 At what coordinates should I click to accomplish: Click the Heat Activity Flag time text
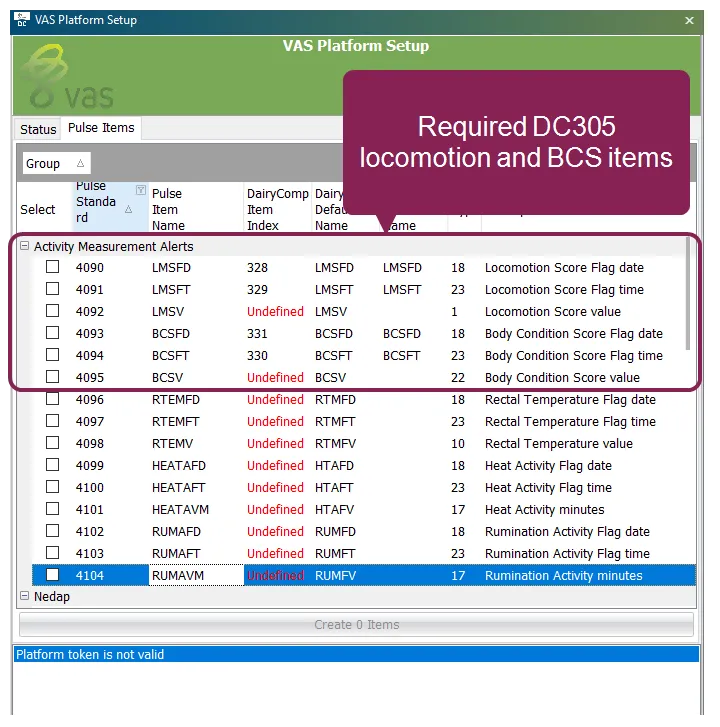coord(548,488)
